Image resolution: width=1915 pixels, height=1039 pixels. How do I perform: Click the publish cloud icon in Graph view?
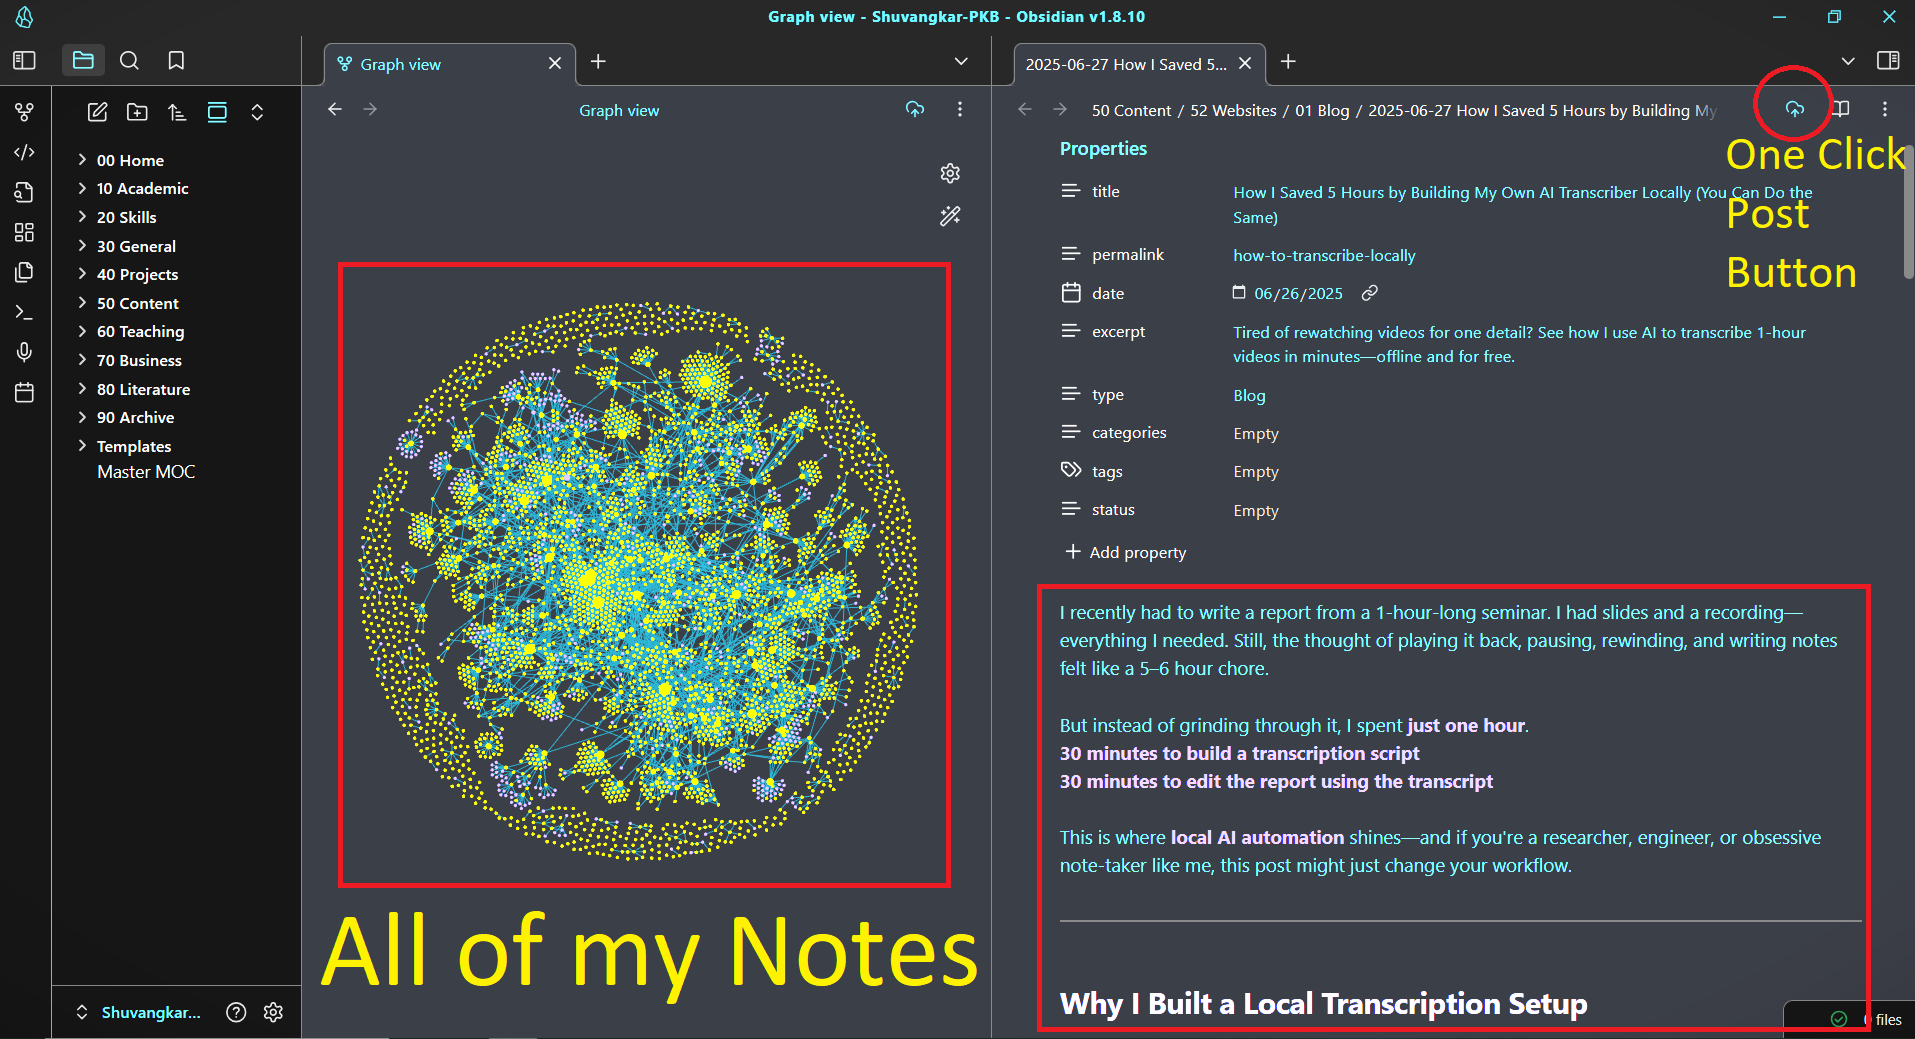915,110
